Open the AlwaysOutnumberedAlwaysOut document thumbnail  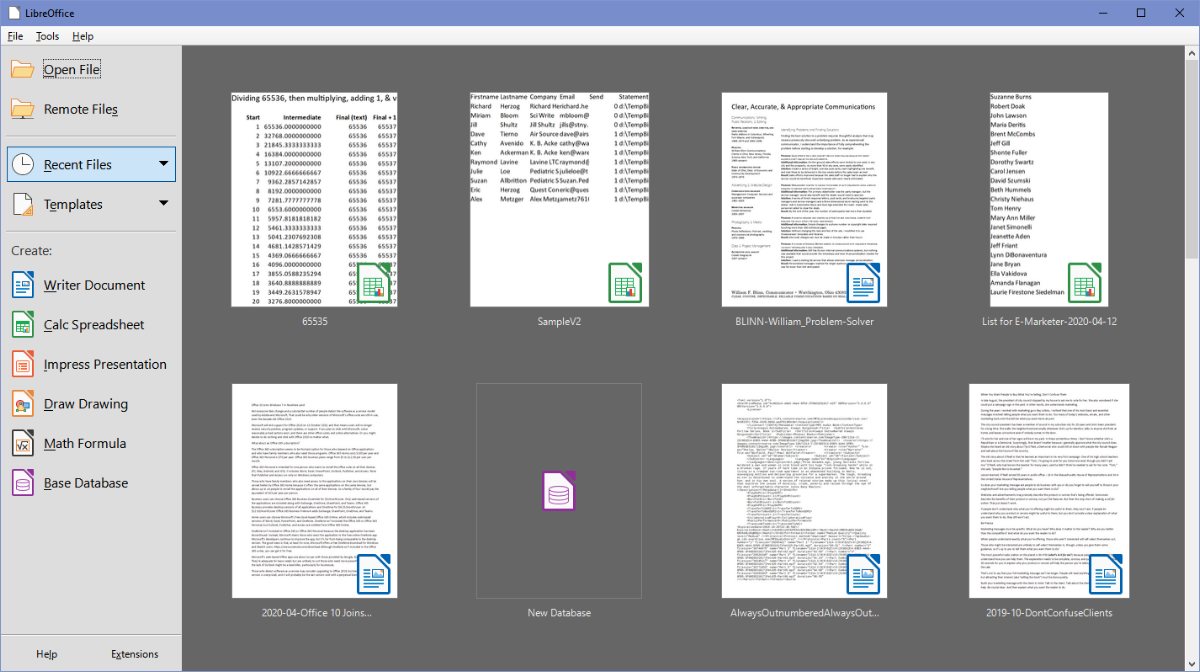(804, 491)
